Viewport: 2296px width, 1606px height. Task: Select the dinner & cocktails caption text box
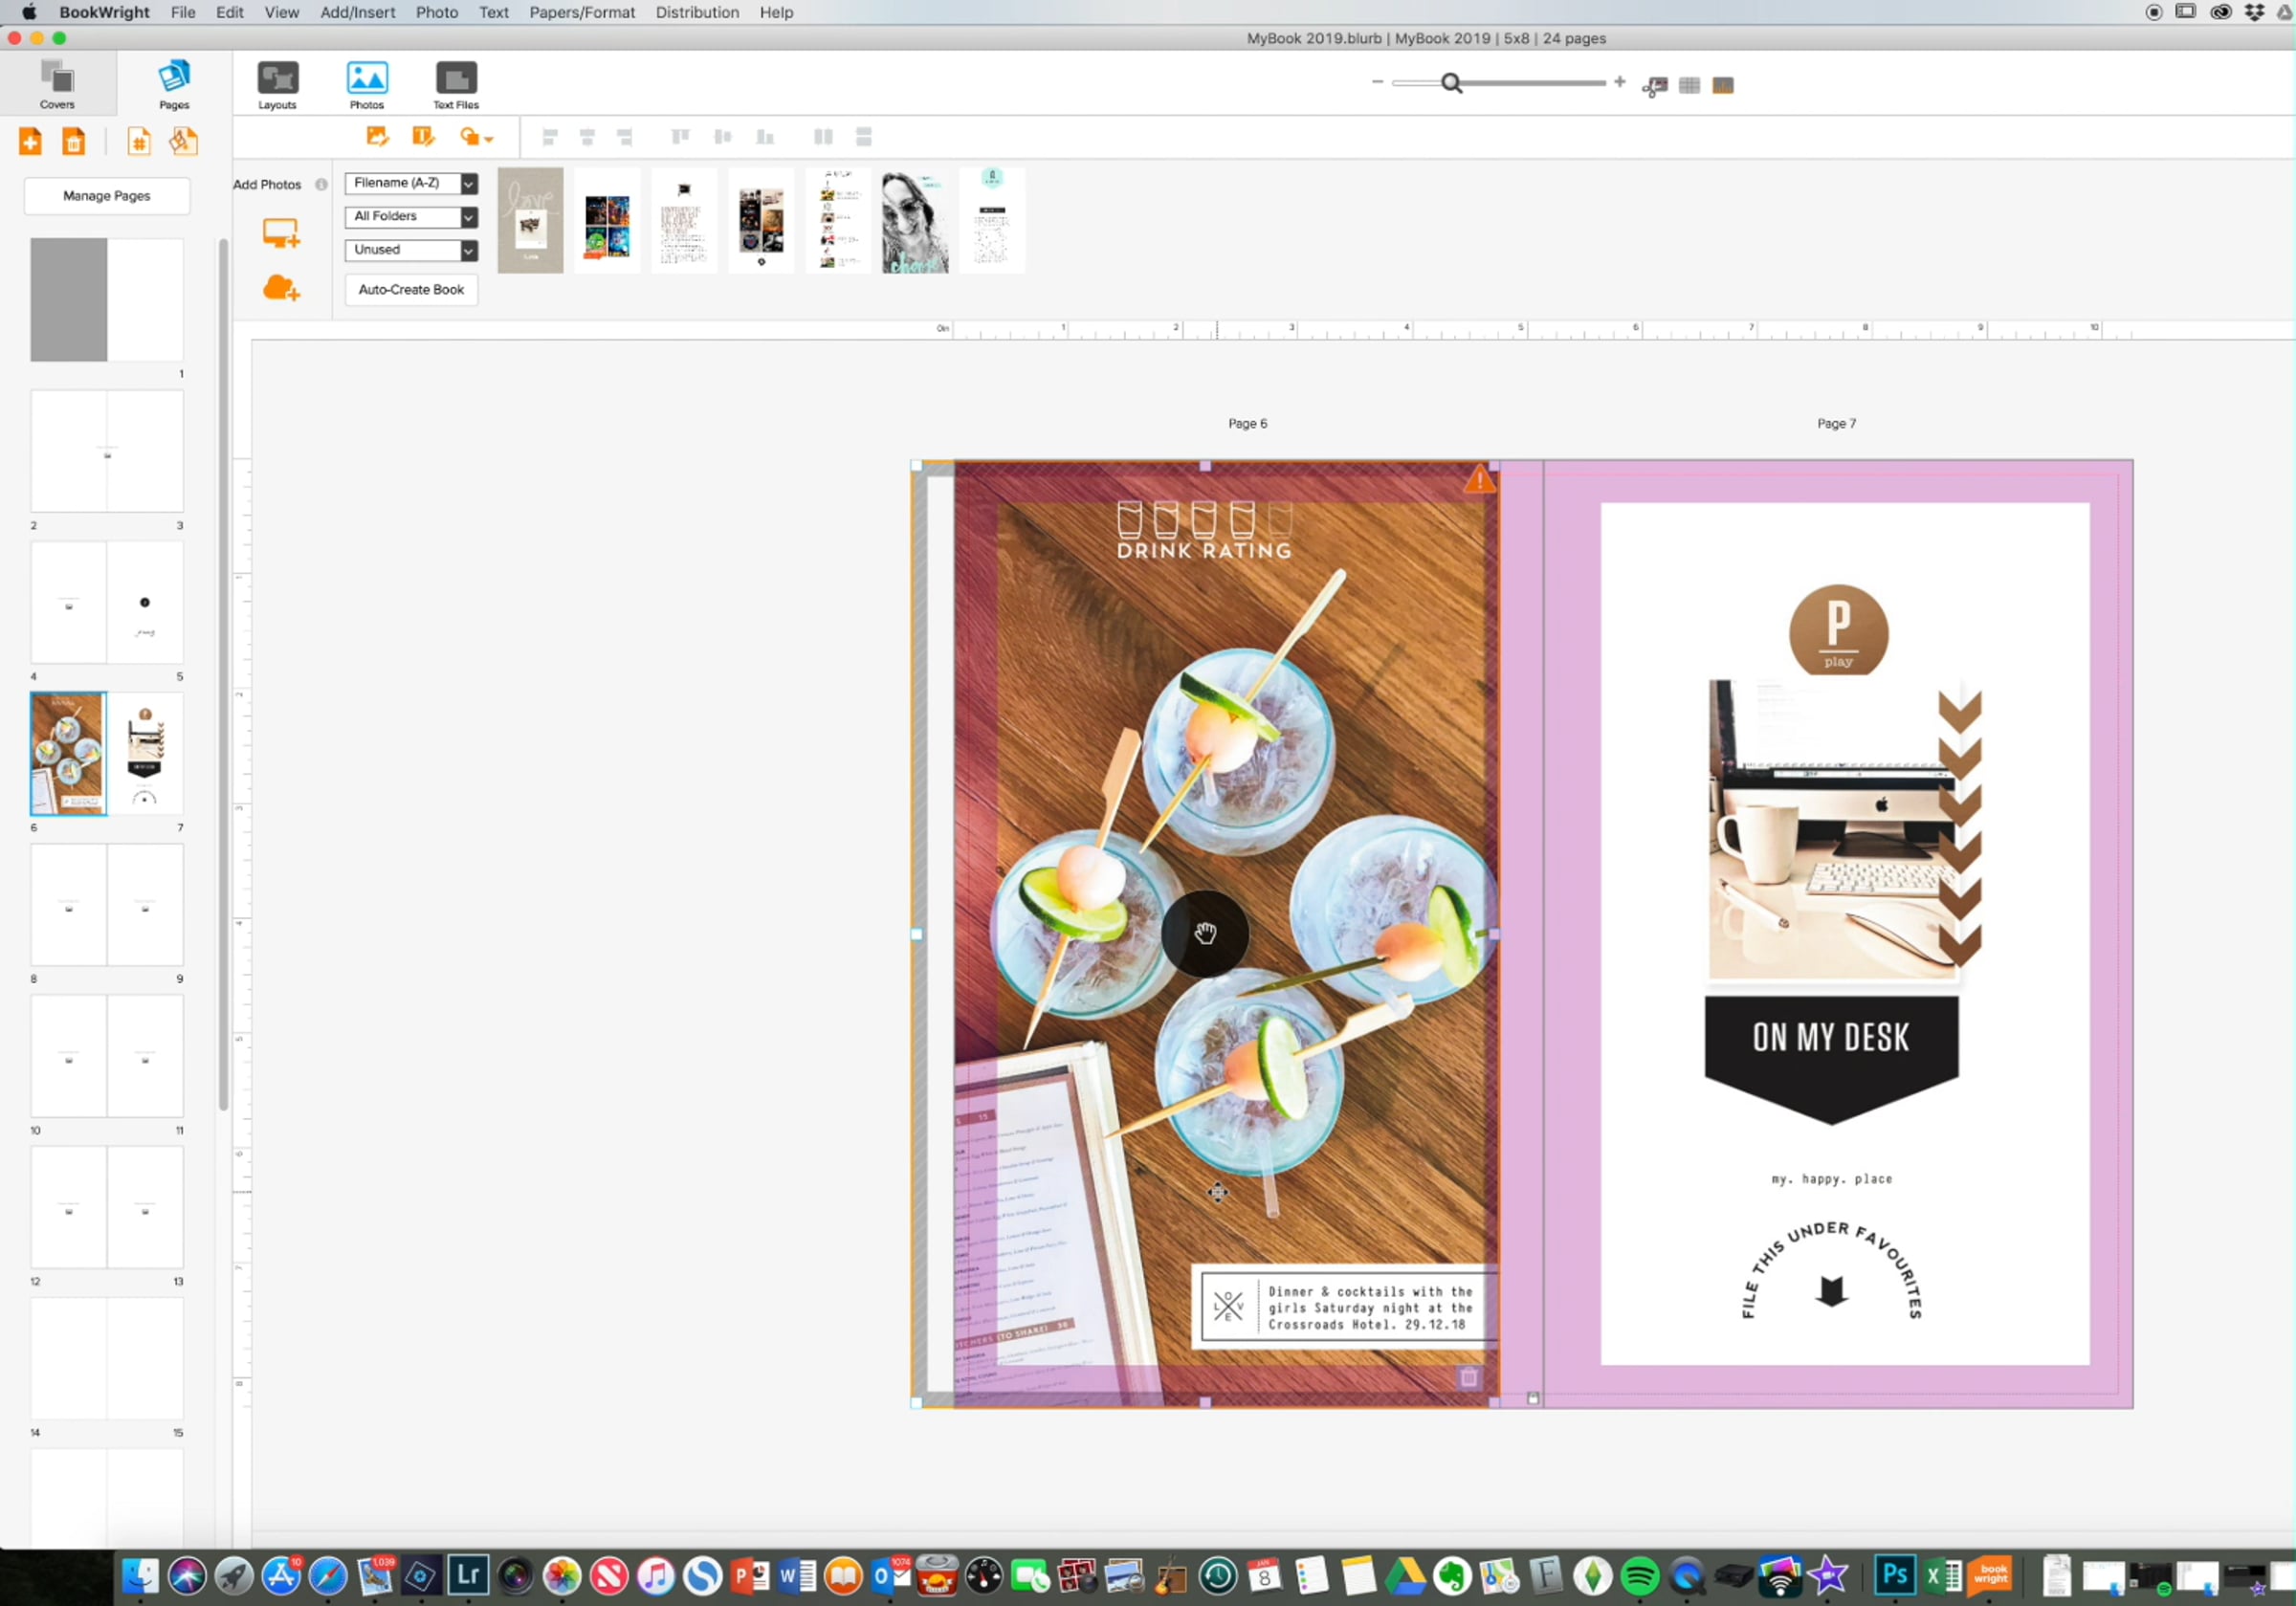(x=1347, y=1308)
